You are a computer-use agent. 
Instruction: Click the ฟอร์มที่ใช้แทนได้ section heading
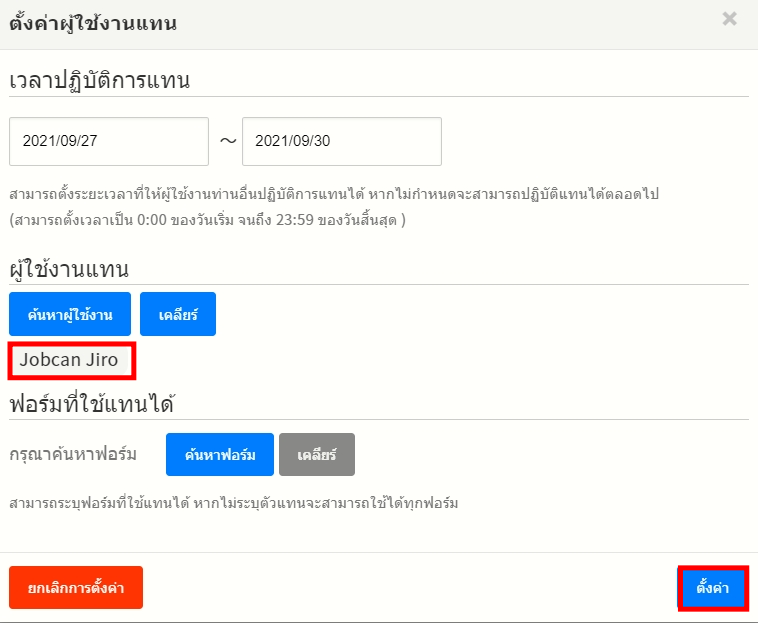[x=92, y=404]
